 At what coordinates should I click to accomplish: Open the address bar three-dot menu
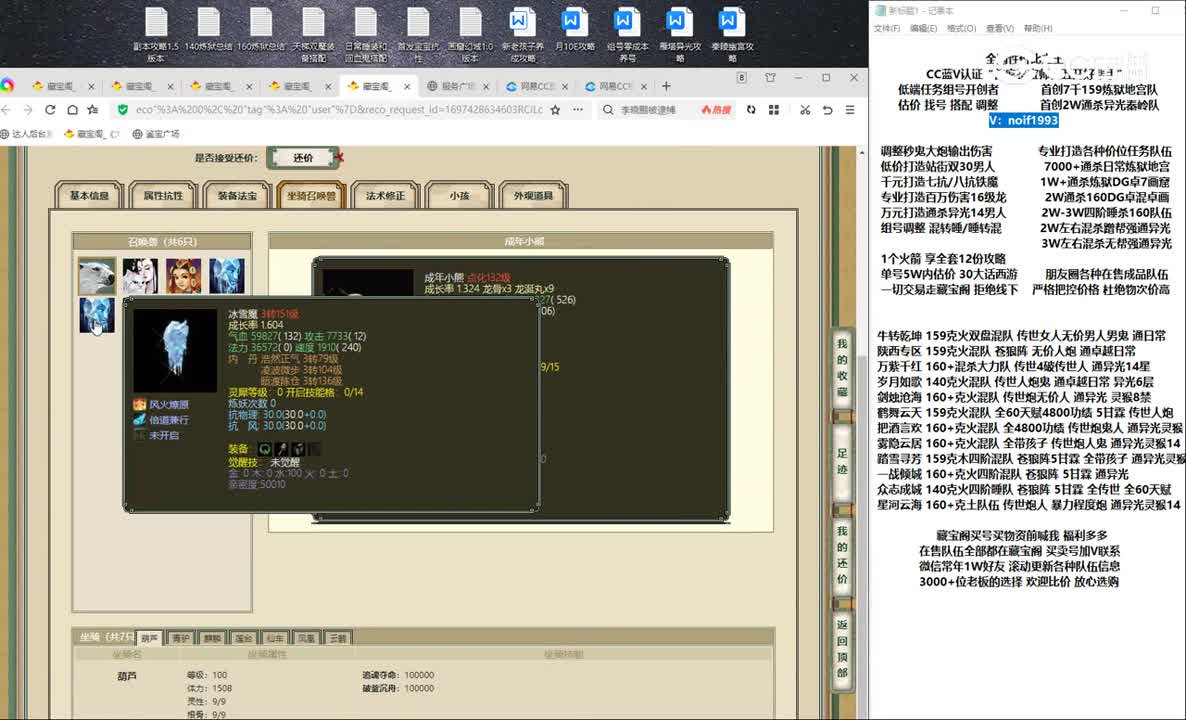(578, 110)
